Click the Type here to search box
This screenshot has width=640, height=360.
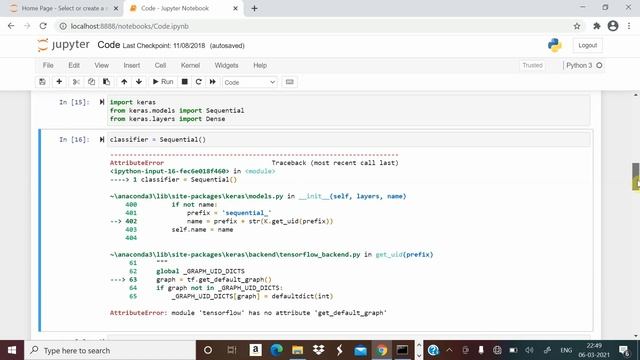[x=110, y=350]
